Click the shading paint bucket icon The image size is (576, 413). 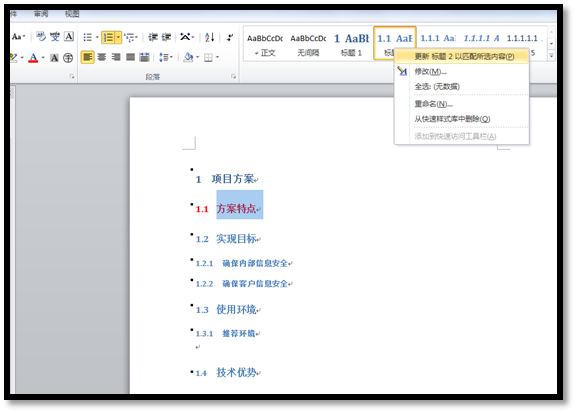click(188, 57)
